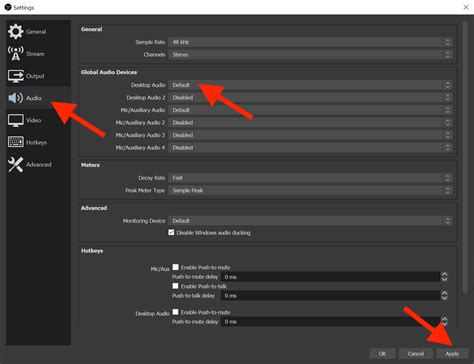Open the Decay Rate dropdown
The width and height of the screenshot is (474, 364).
click(x=310, y=178)
